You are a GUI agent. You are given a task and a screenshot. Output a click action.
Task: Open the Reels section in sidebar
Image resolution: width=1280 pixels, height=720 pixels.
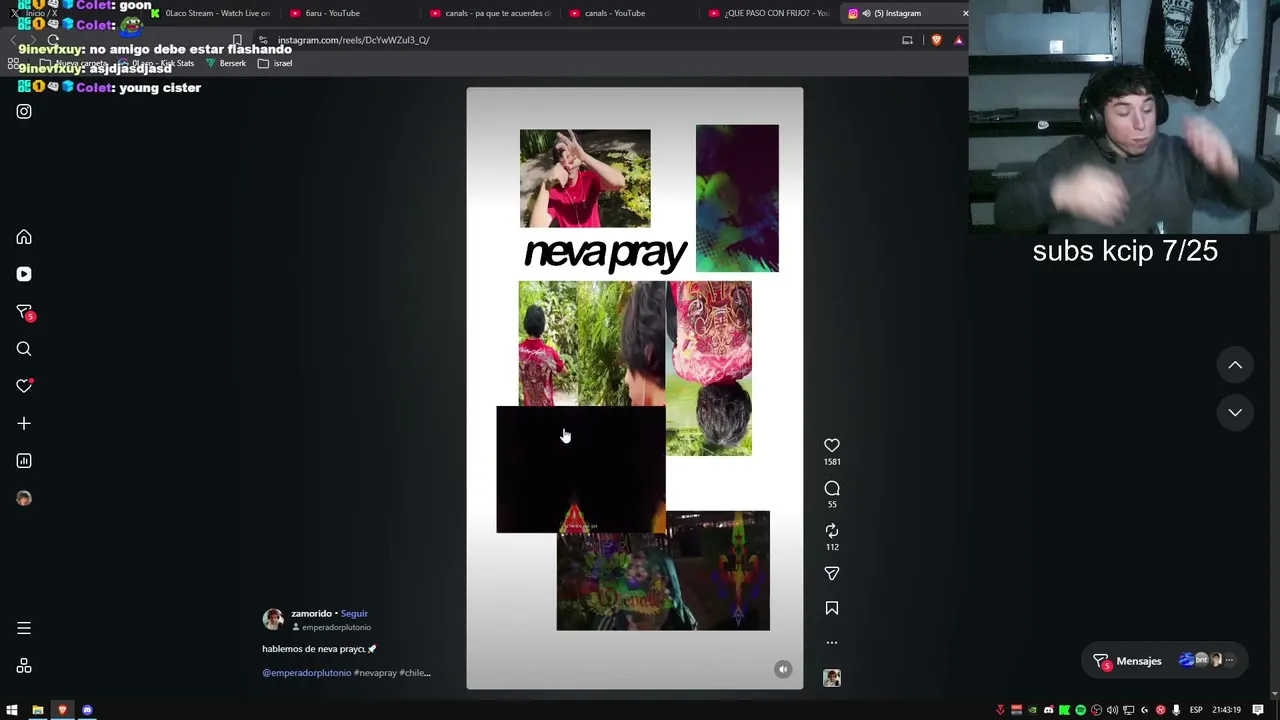pyautogui.click(x=24, y=274)
